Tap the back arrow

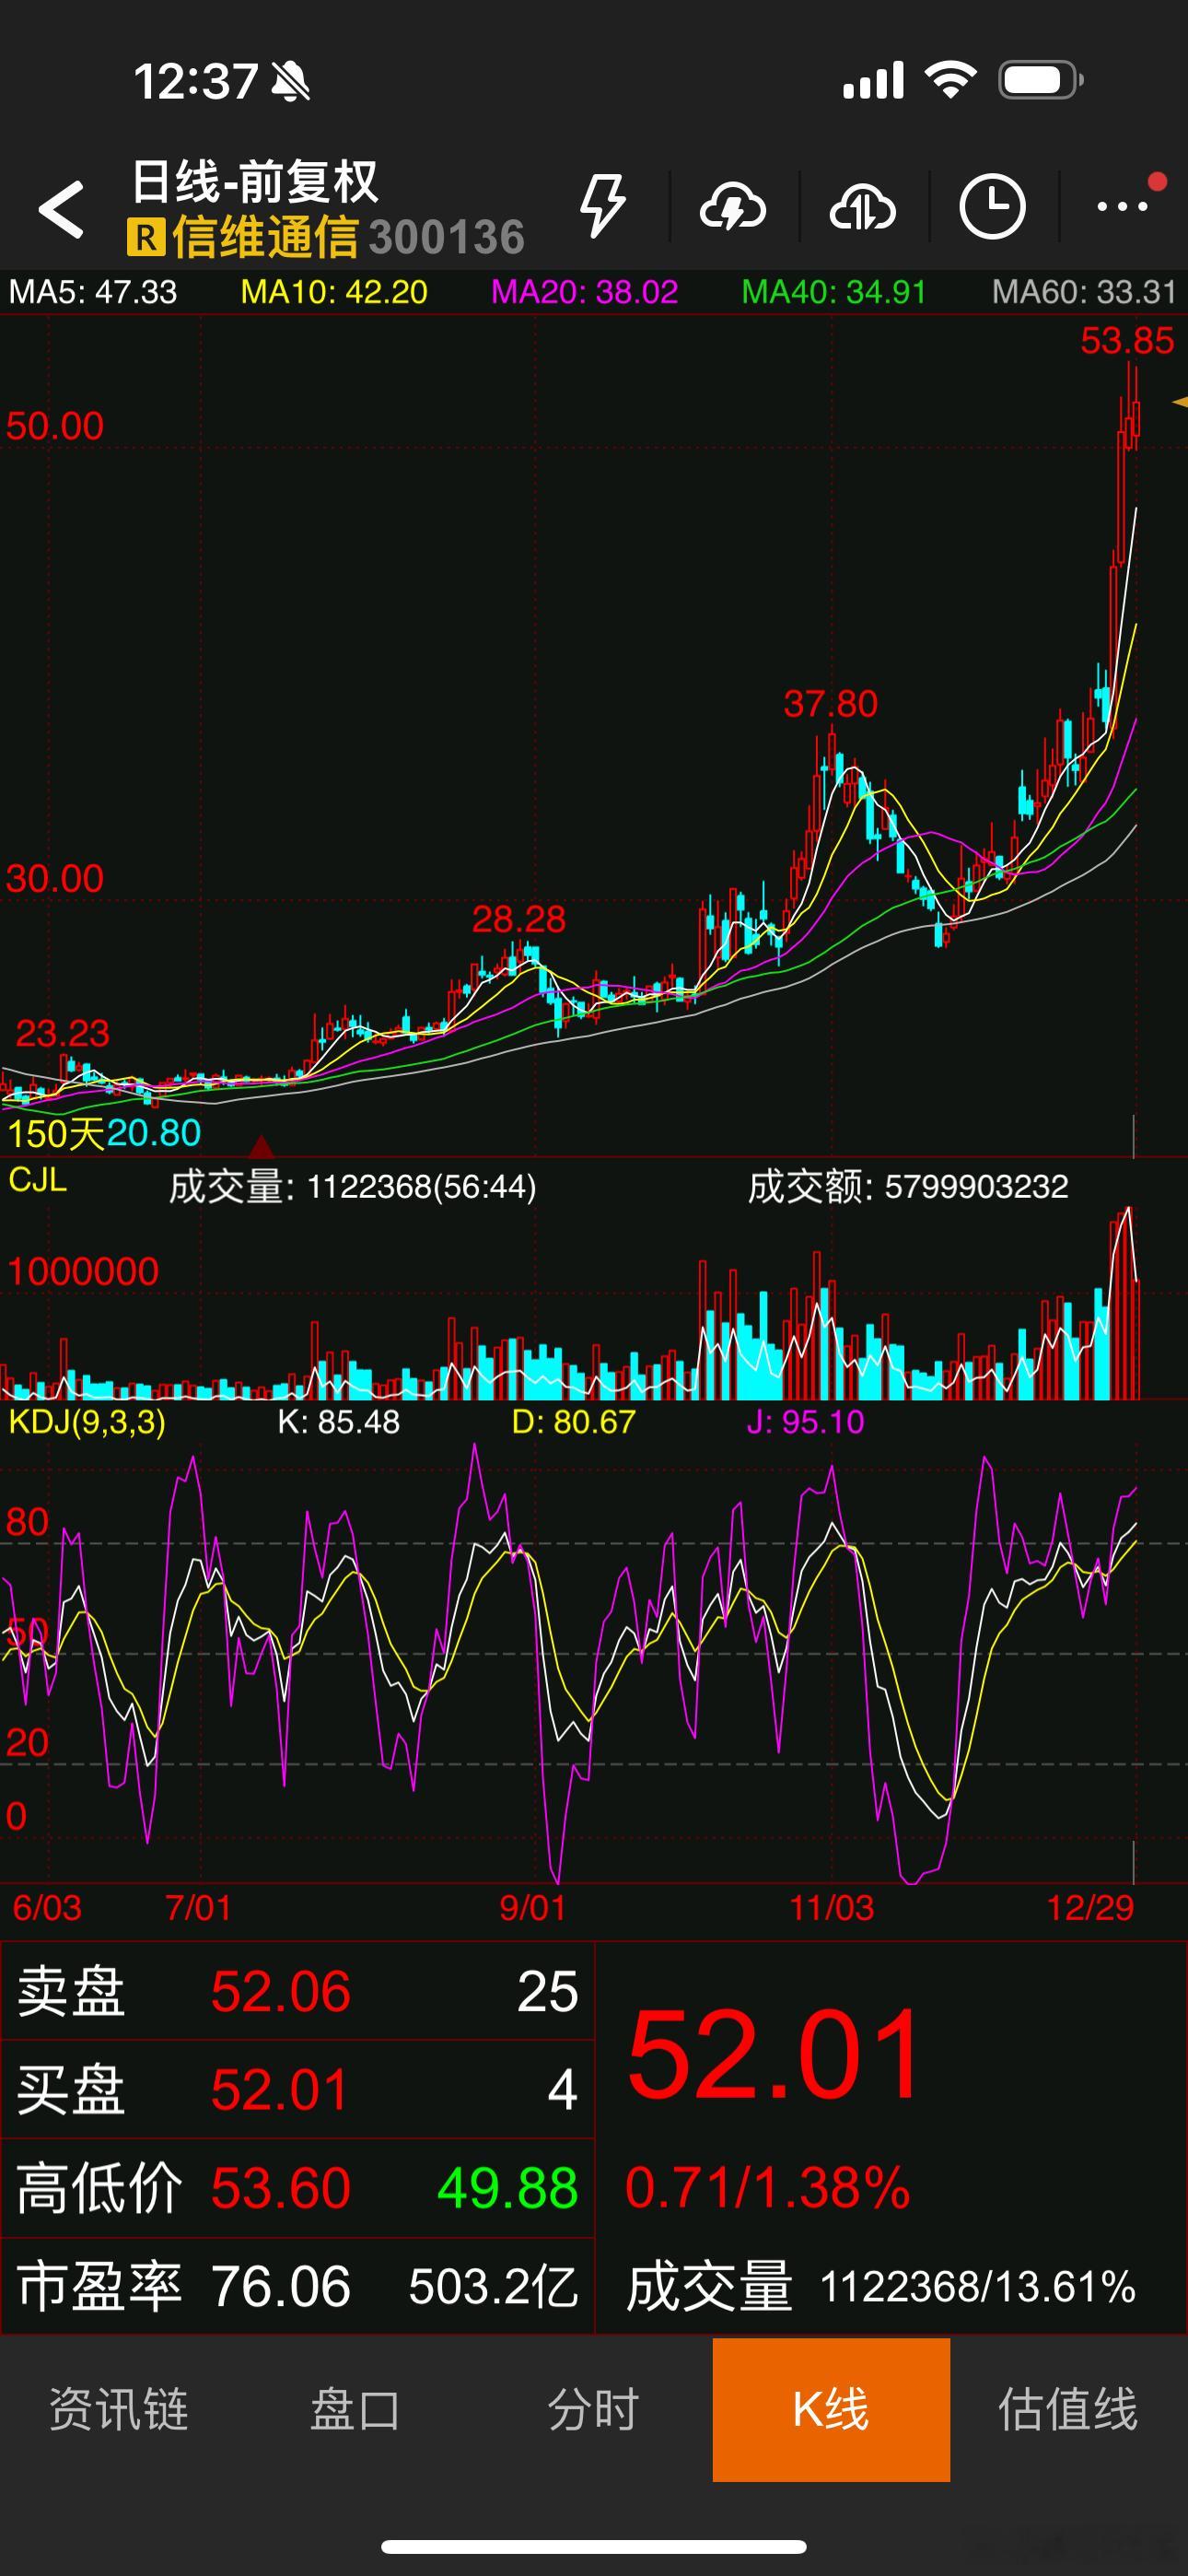61,209
